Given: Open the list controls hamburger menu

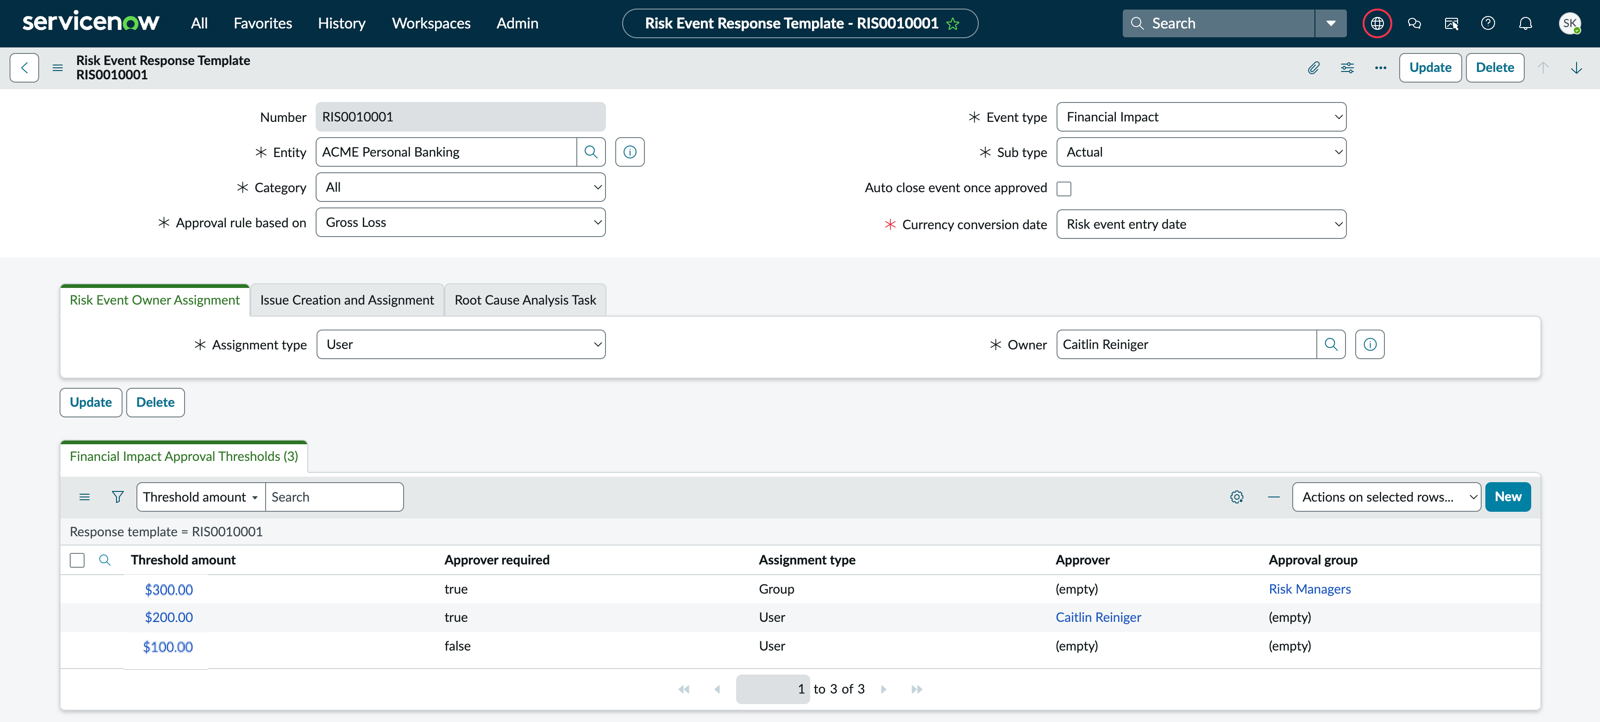Looking at the screenshot, I should click(84, 497).
